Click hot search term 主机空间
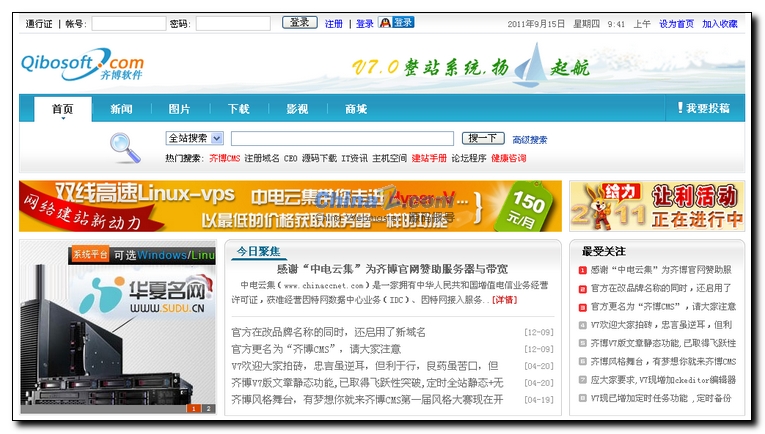The height and width of the screenshot is (434, 765). (x=389, y=158)
